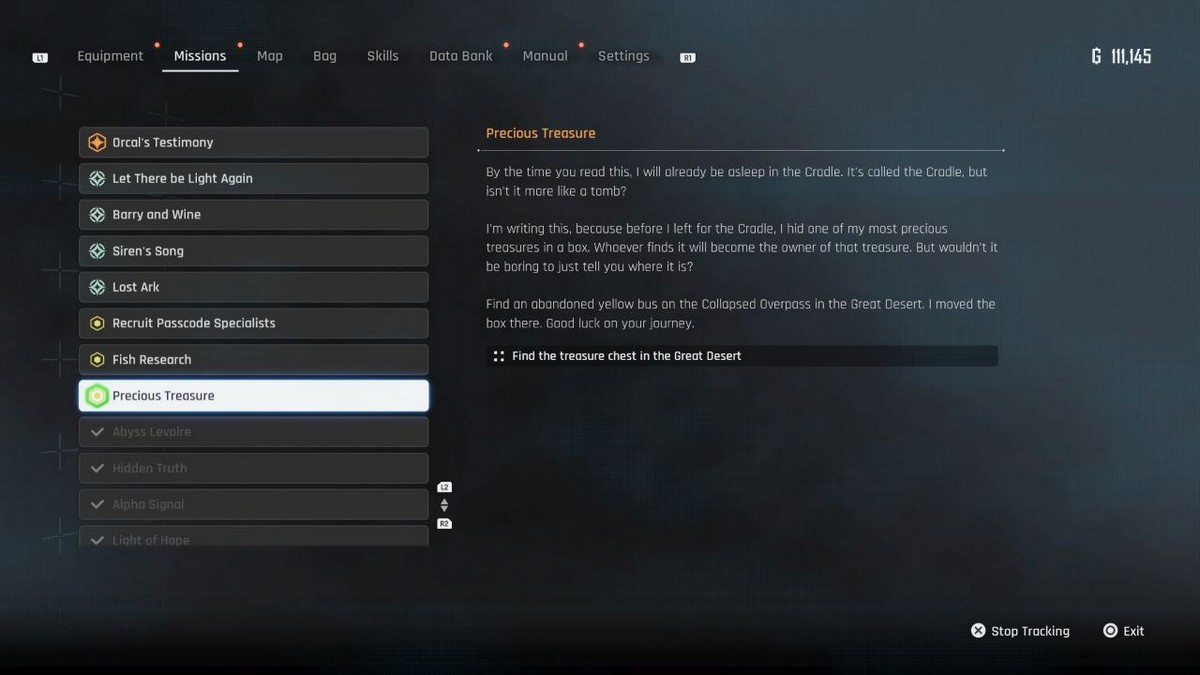The image size is (1200, 675).
Task: Click the L2 scroll up indicator
Action: [x=444, y=487]
